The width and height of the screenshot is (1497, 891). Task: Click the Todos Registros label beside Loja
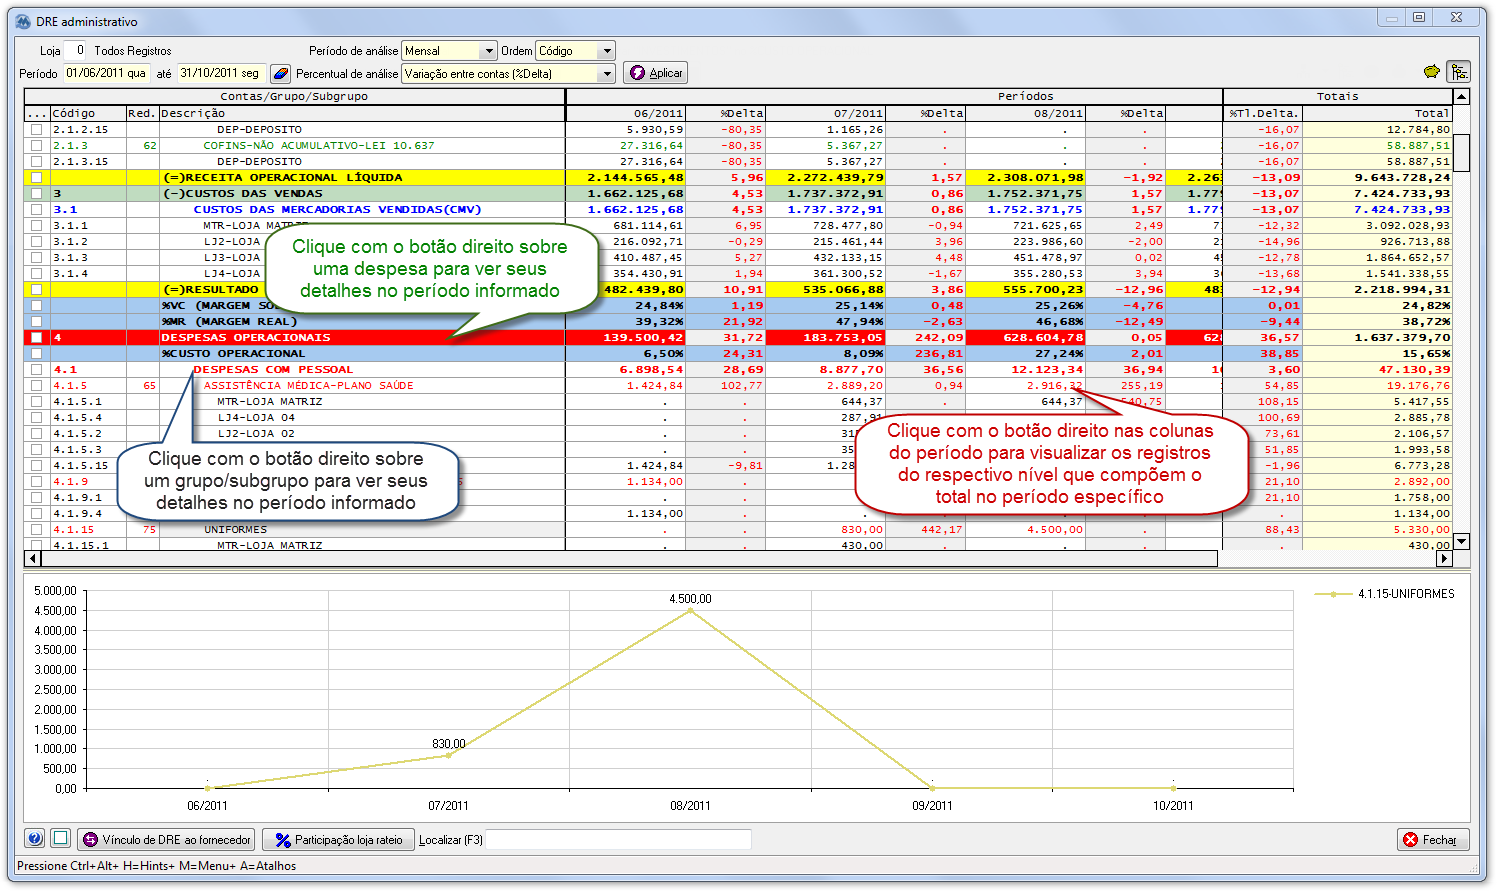133,51
